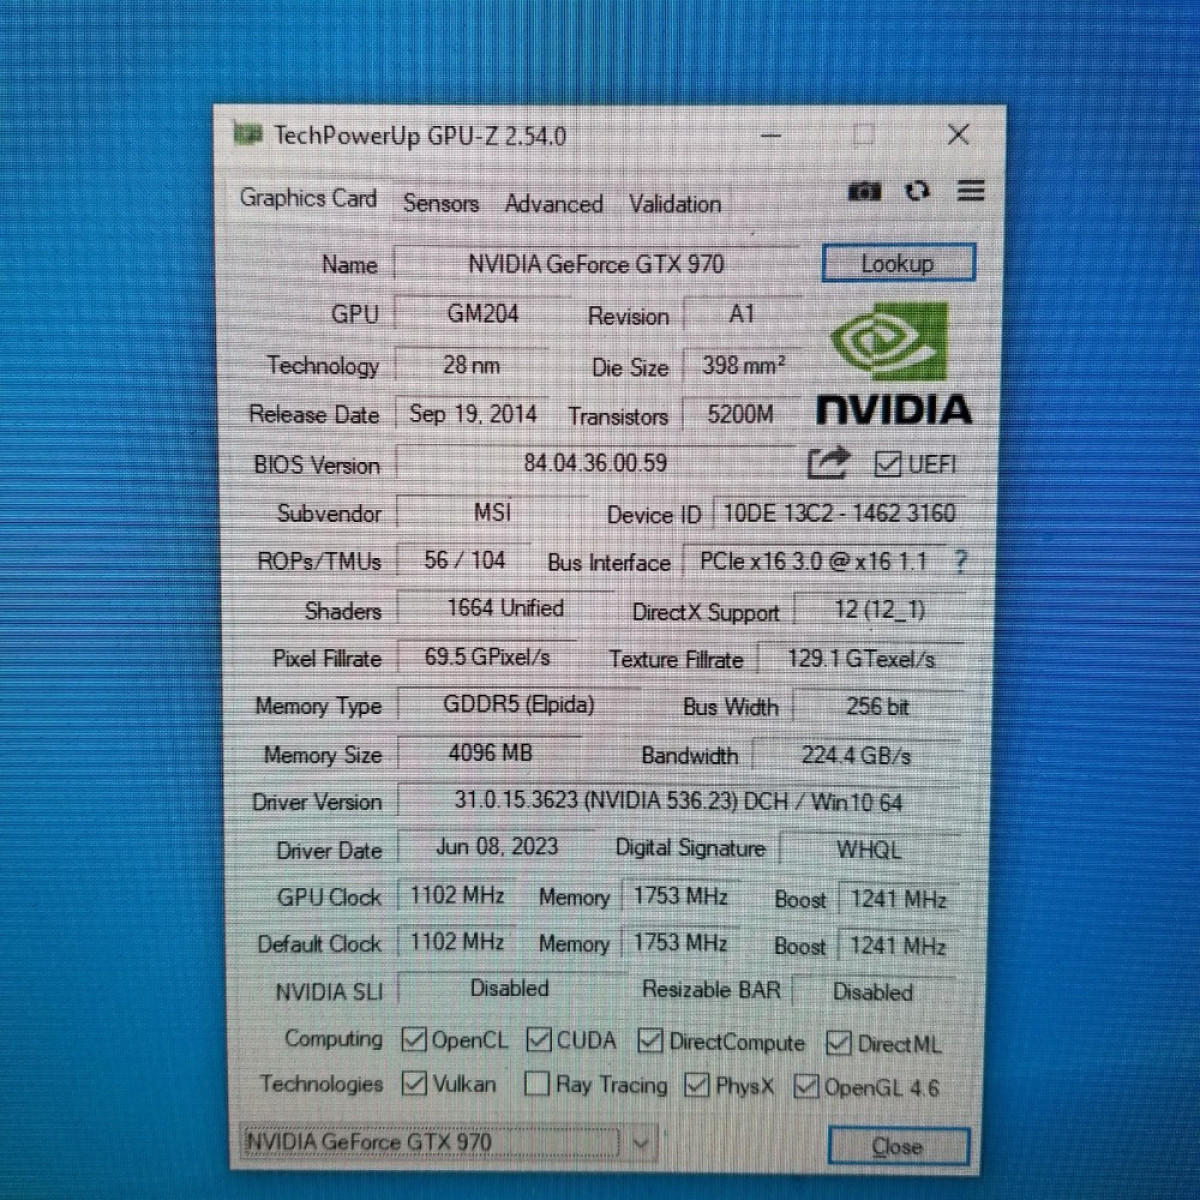Click the BIOS export share icon

828,463
